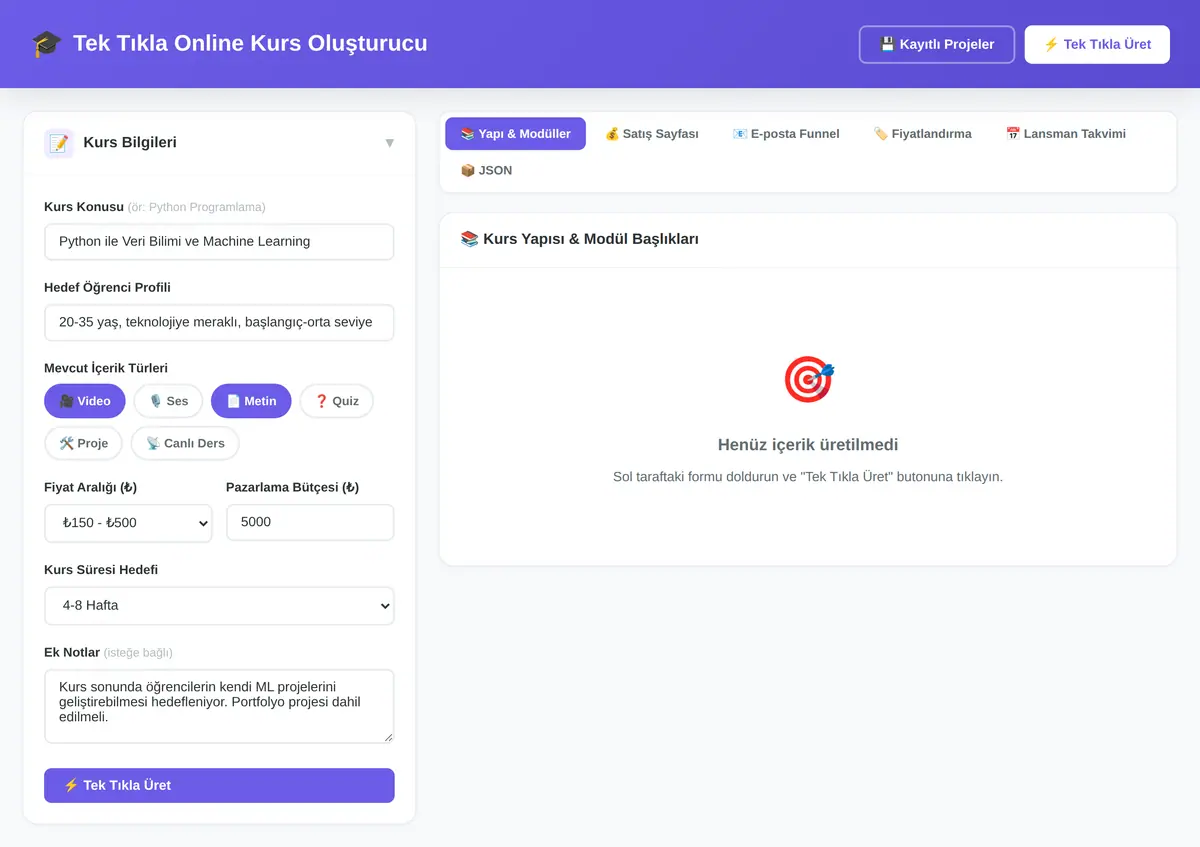Click the Tek Tıkla Online Kurs Oluşturucu title
Viewport: 1200px width, 847px height.
pos(250,44)
